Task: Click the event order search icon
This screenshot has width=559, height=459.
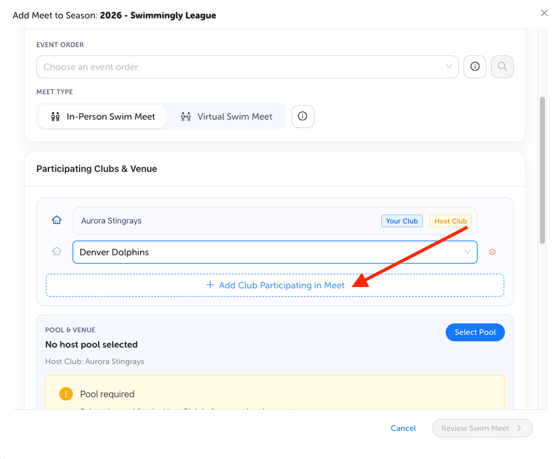Action: pyautogui.click(x=502, y=67)
